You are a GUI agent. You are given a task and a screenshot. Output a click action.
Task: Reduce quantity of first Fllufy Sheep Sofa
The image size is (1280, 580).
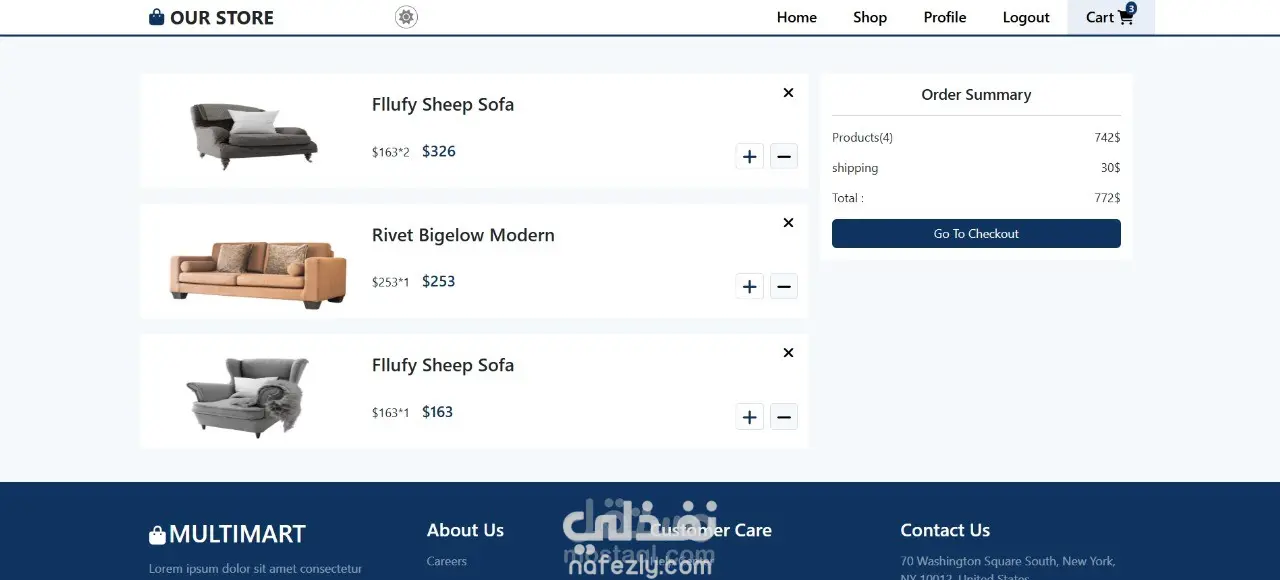click(784, 156)
